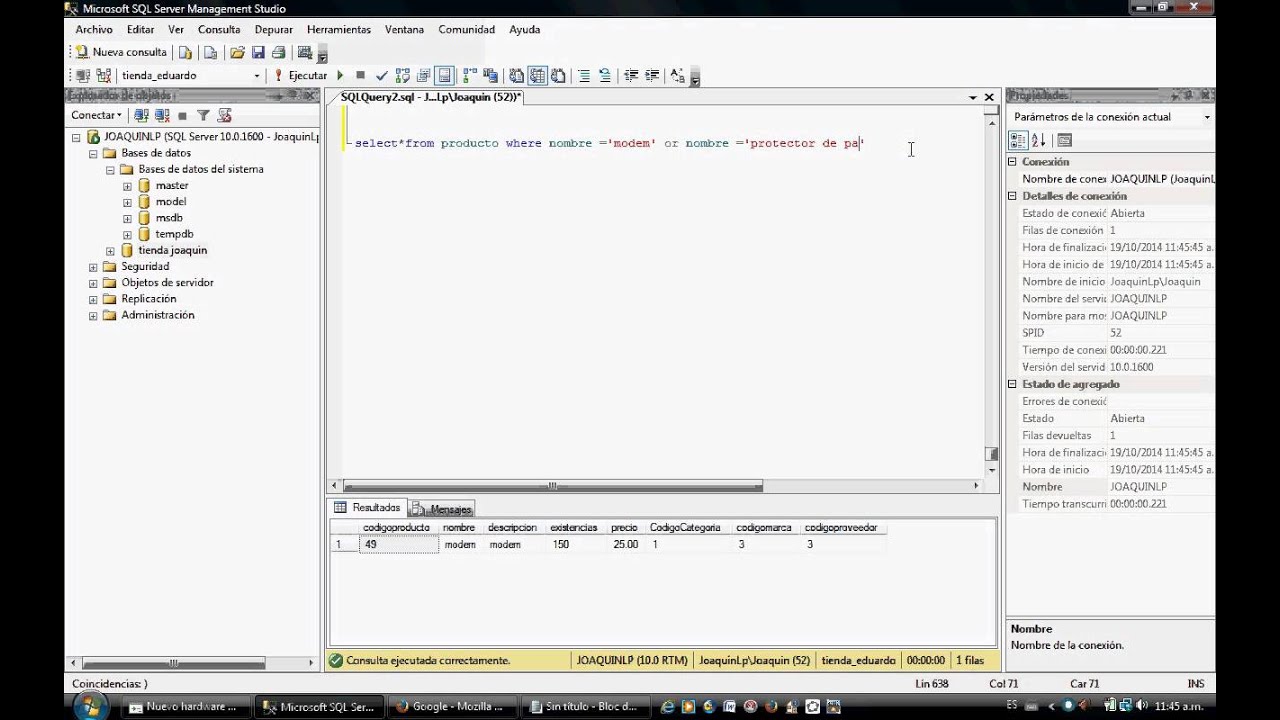Click the filter icon in Object Explorer
Screen dimensions: 1280x720
tap(203, 115)
